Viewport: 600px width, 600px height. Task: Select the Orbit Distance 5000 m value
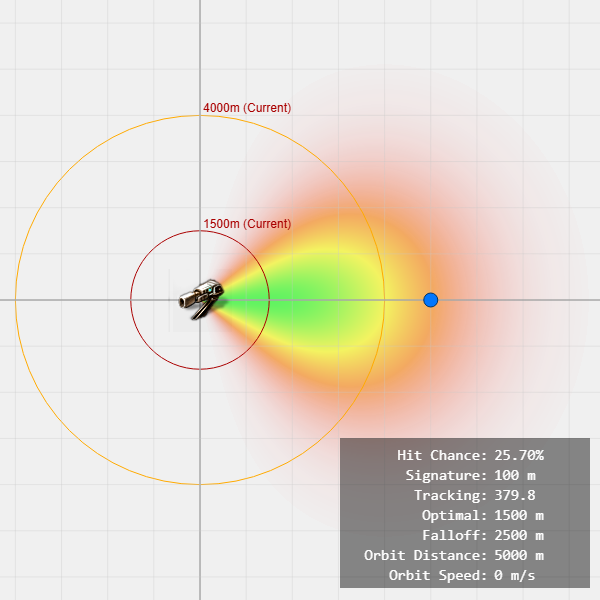point(519,555)
